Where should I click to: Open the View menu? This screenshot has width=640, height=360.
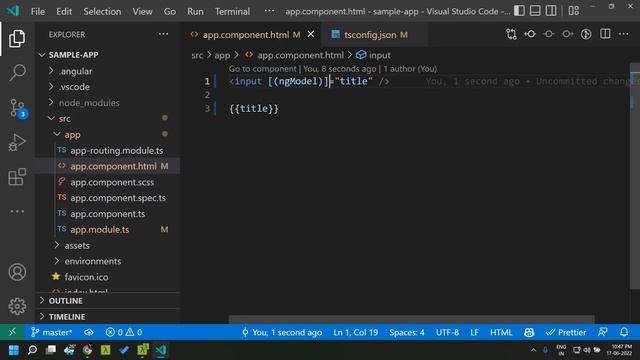point(142,11)
